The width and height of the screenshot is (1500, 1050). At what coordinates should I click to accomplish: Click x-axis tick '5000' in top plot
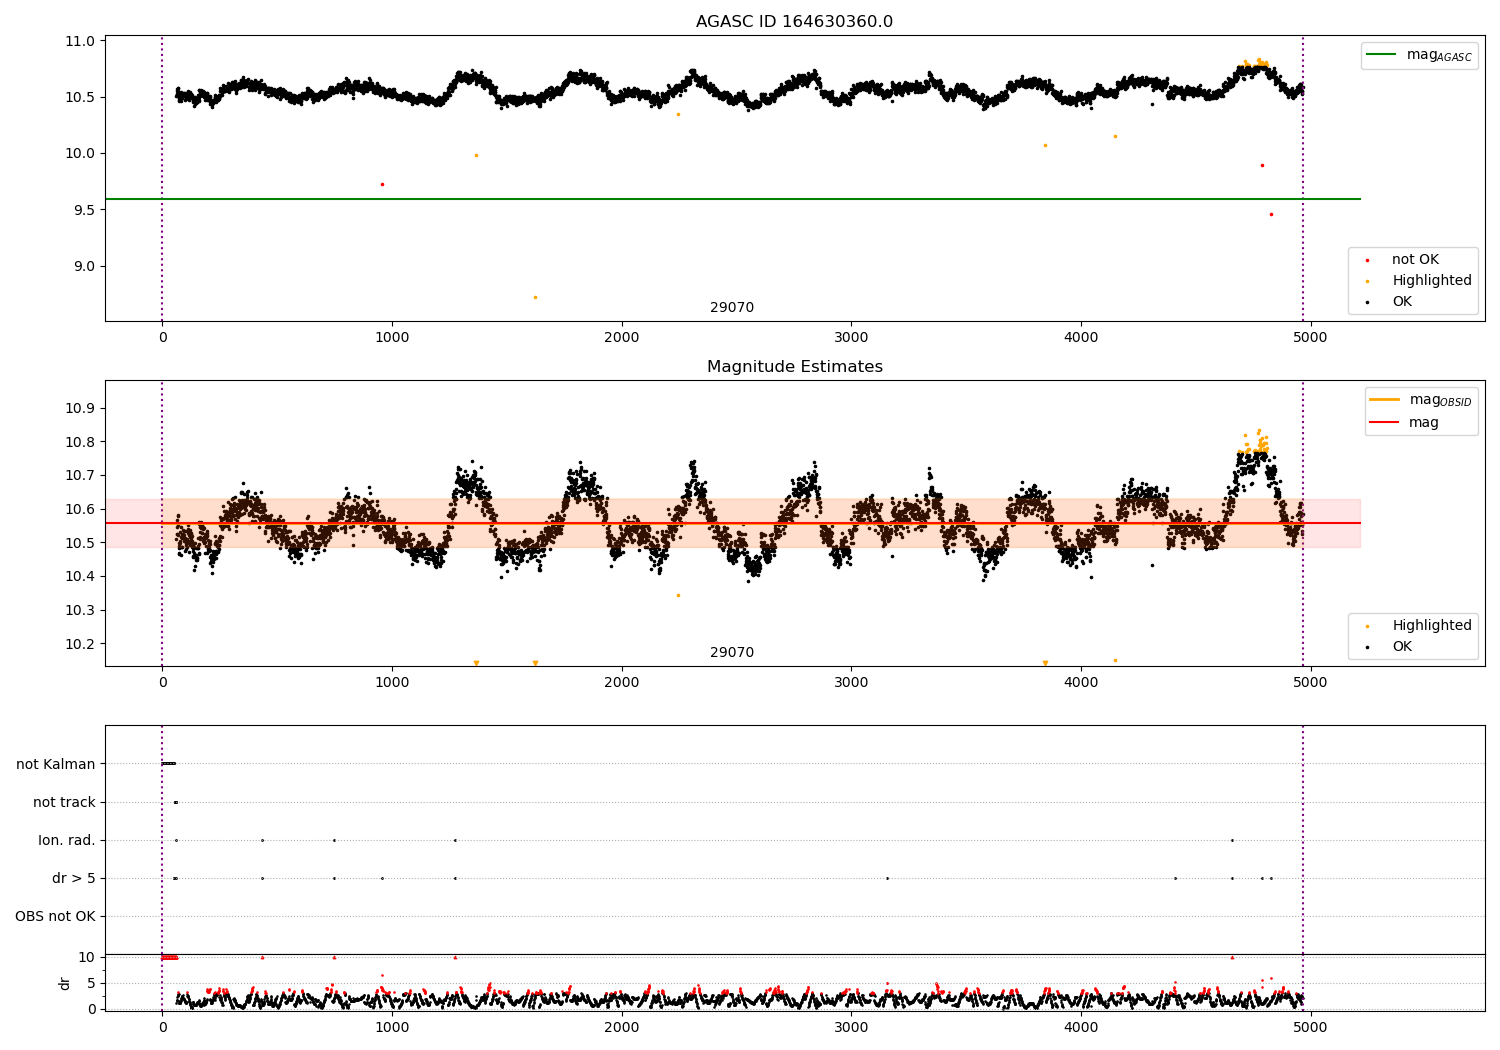[1310, 338]
